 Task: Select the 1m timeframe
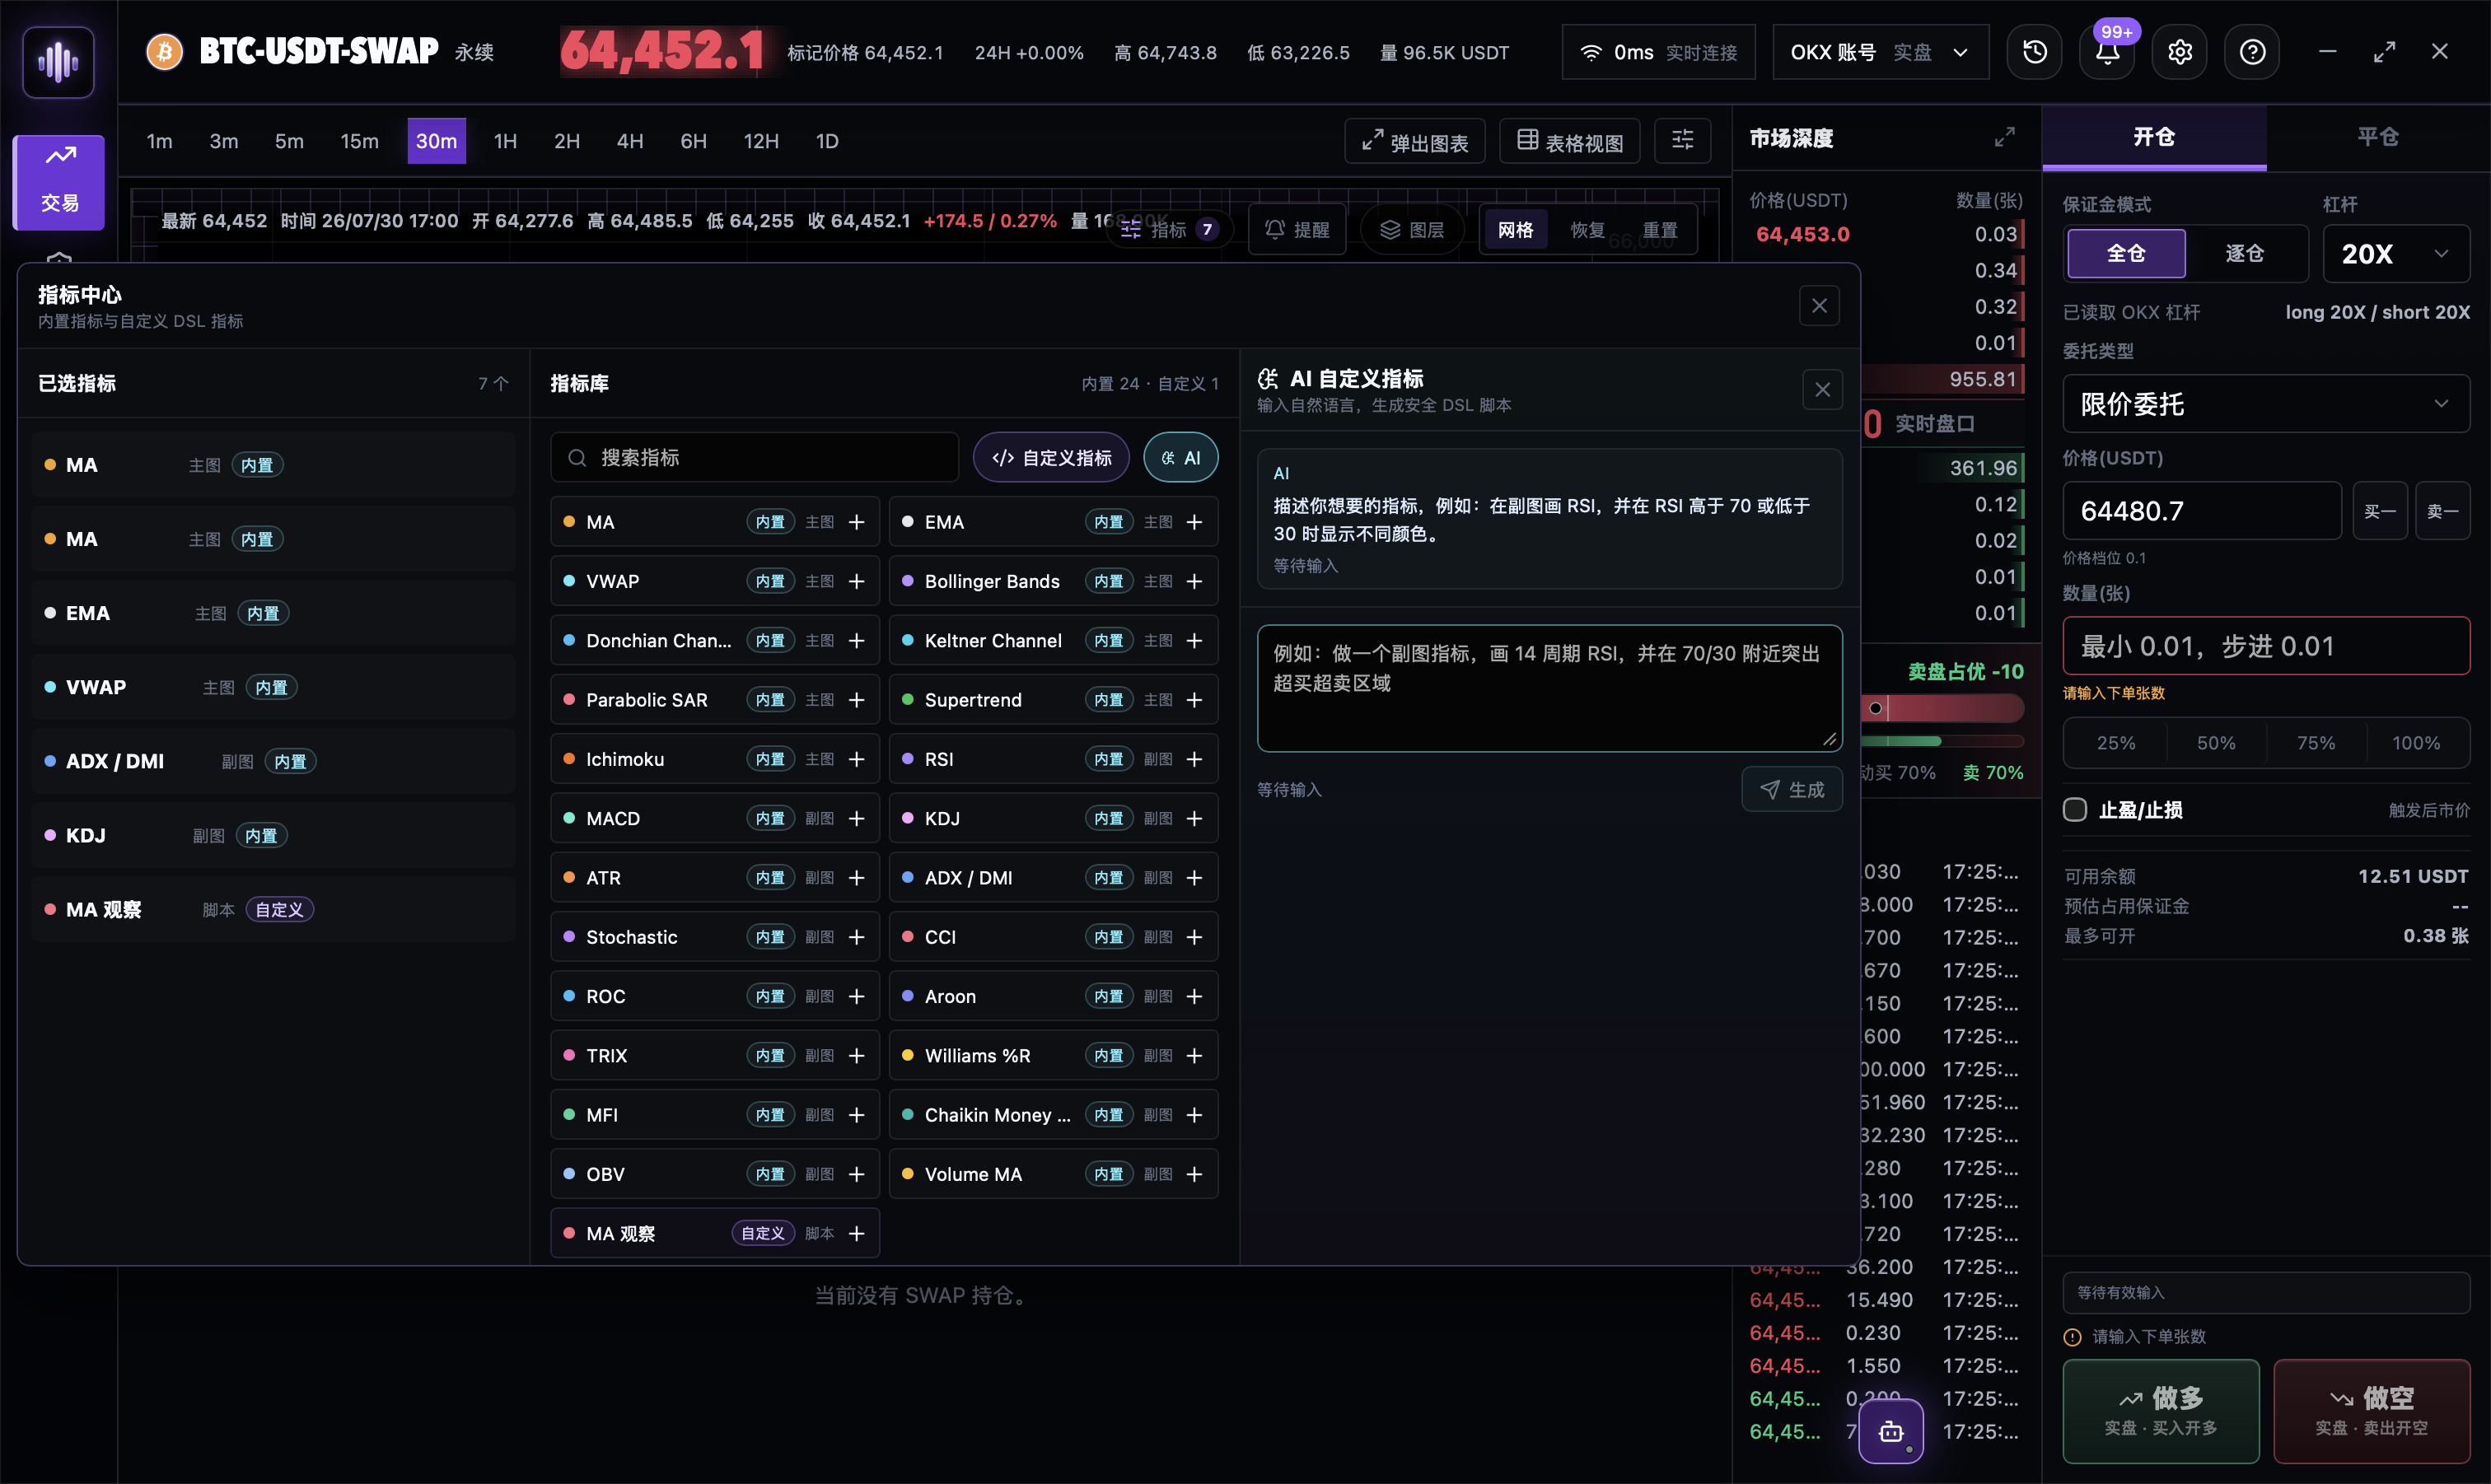coord(159,141)
